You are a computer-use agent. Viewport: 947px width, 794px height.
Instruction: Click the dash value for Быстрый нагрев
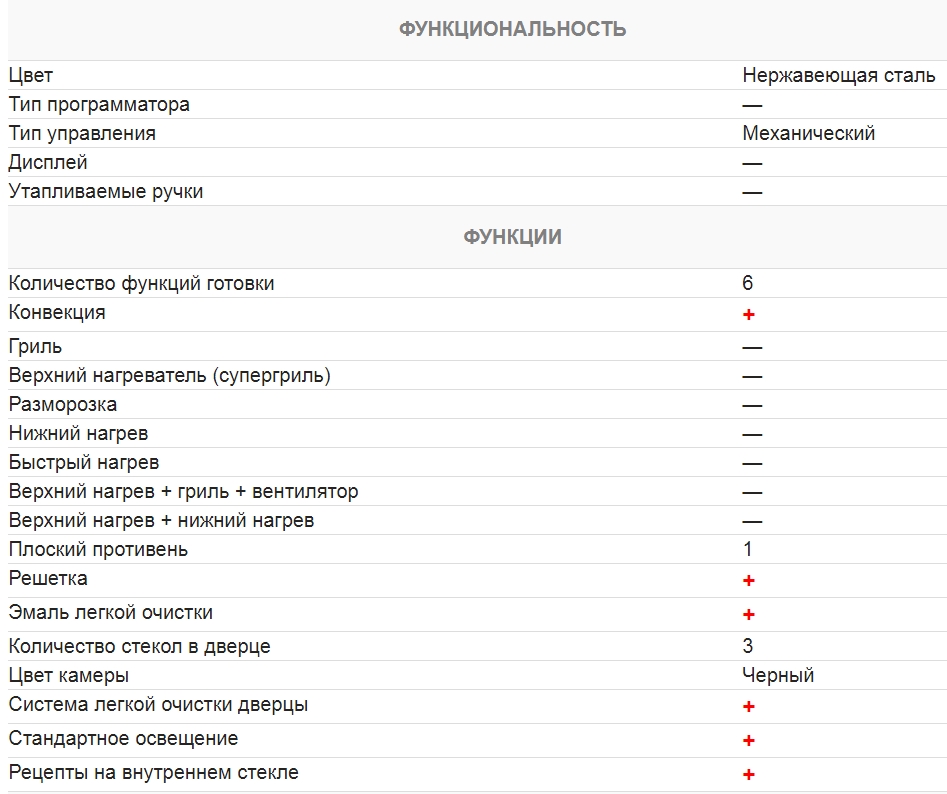(x=752, y=463)
